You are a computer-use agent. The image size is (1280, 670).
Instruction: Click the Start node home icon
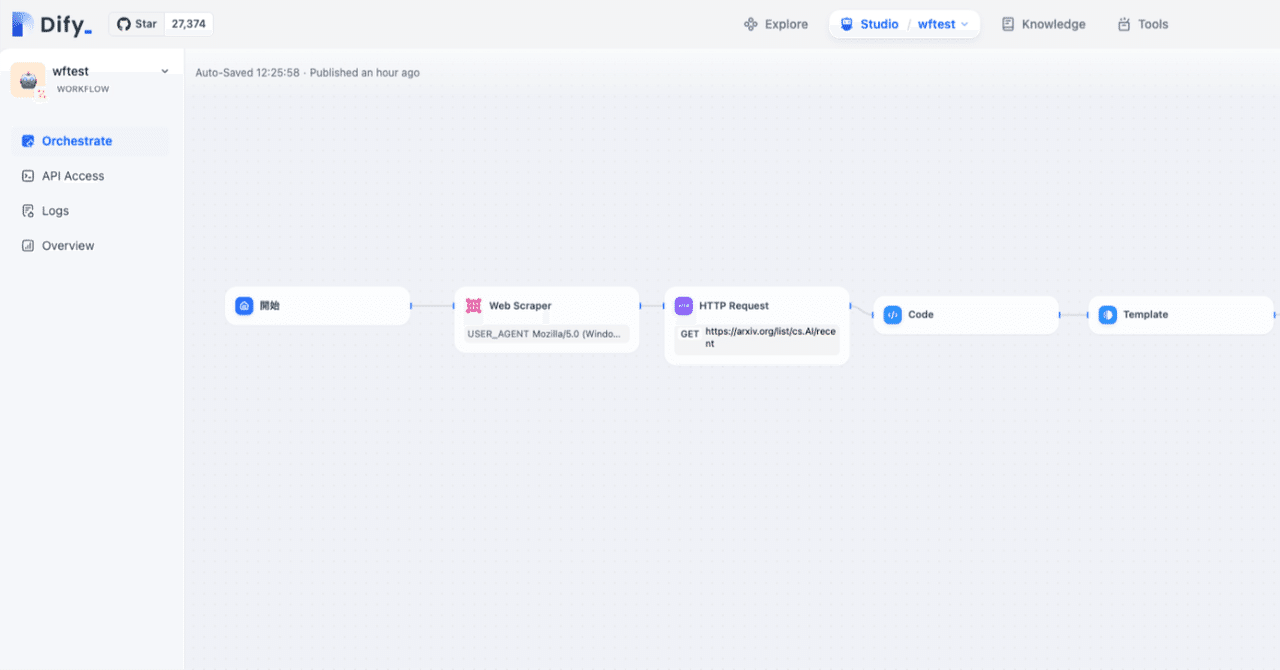pos(244,306)
